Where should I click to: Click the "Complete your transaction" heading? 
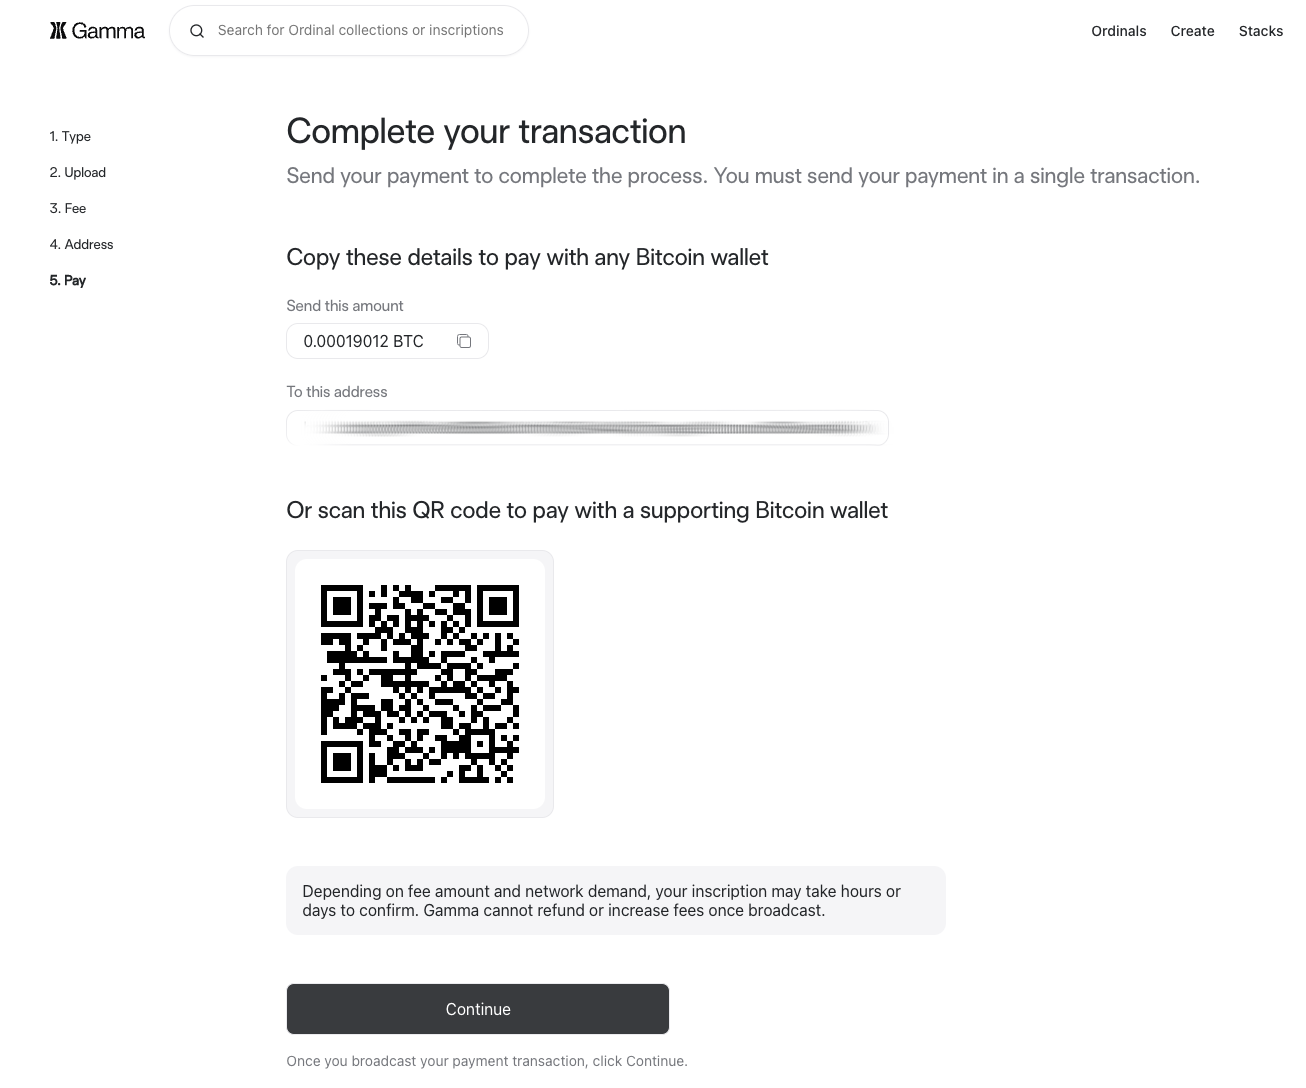[486, 131]
